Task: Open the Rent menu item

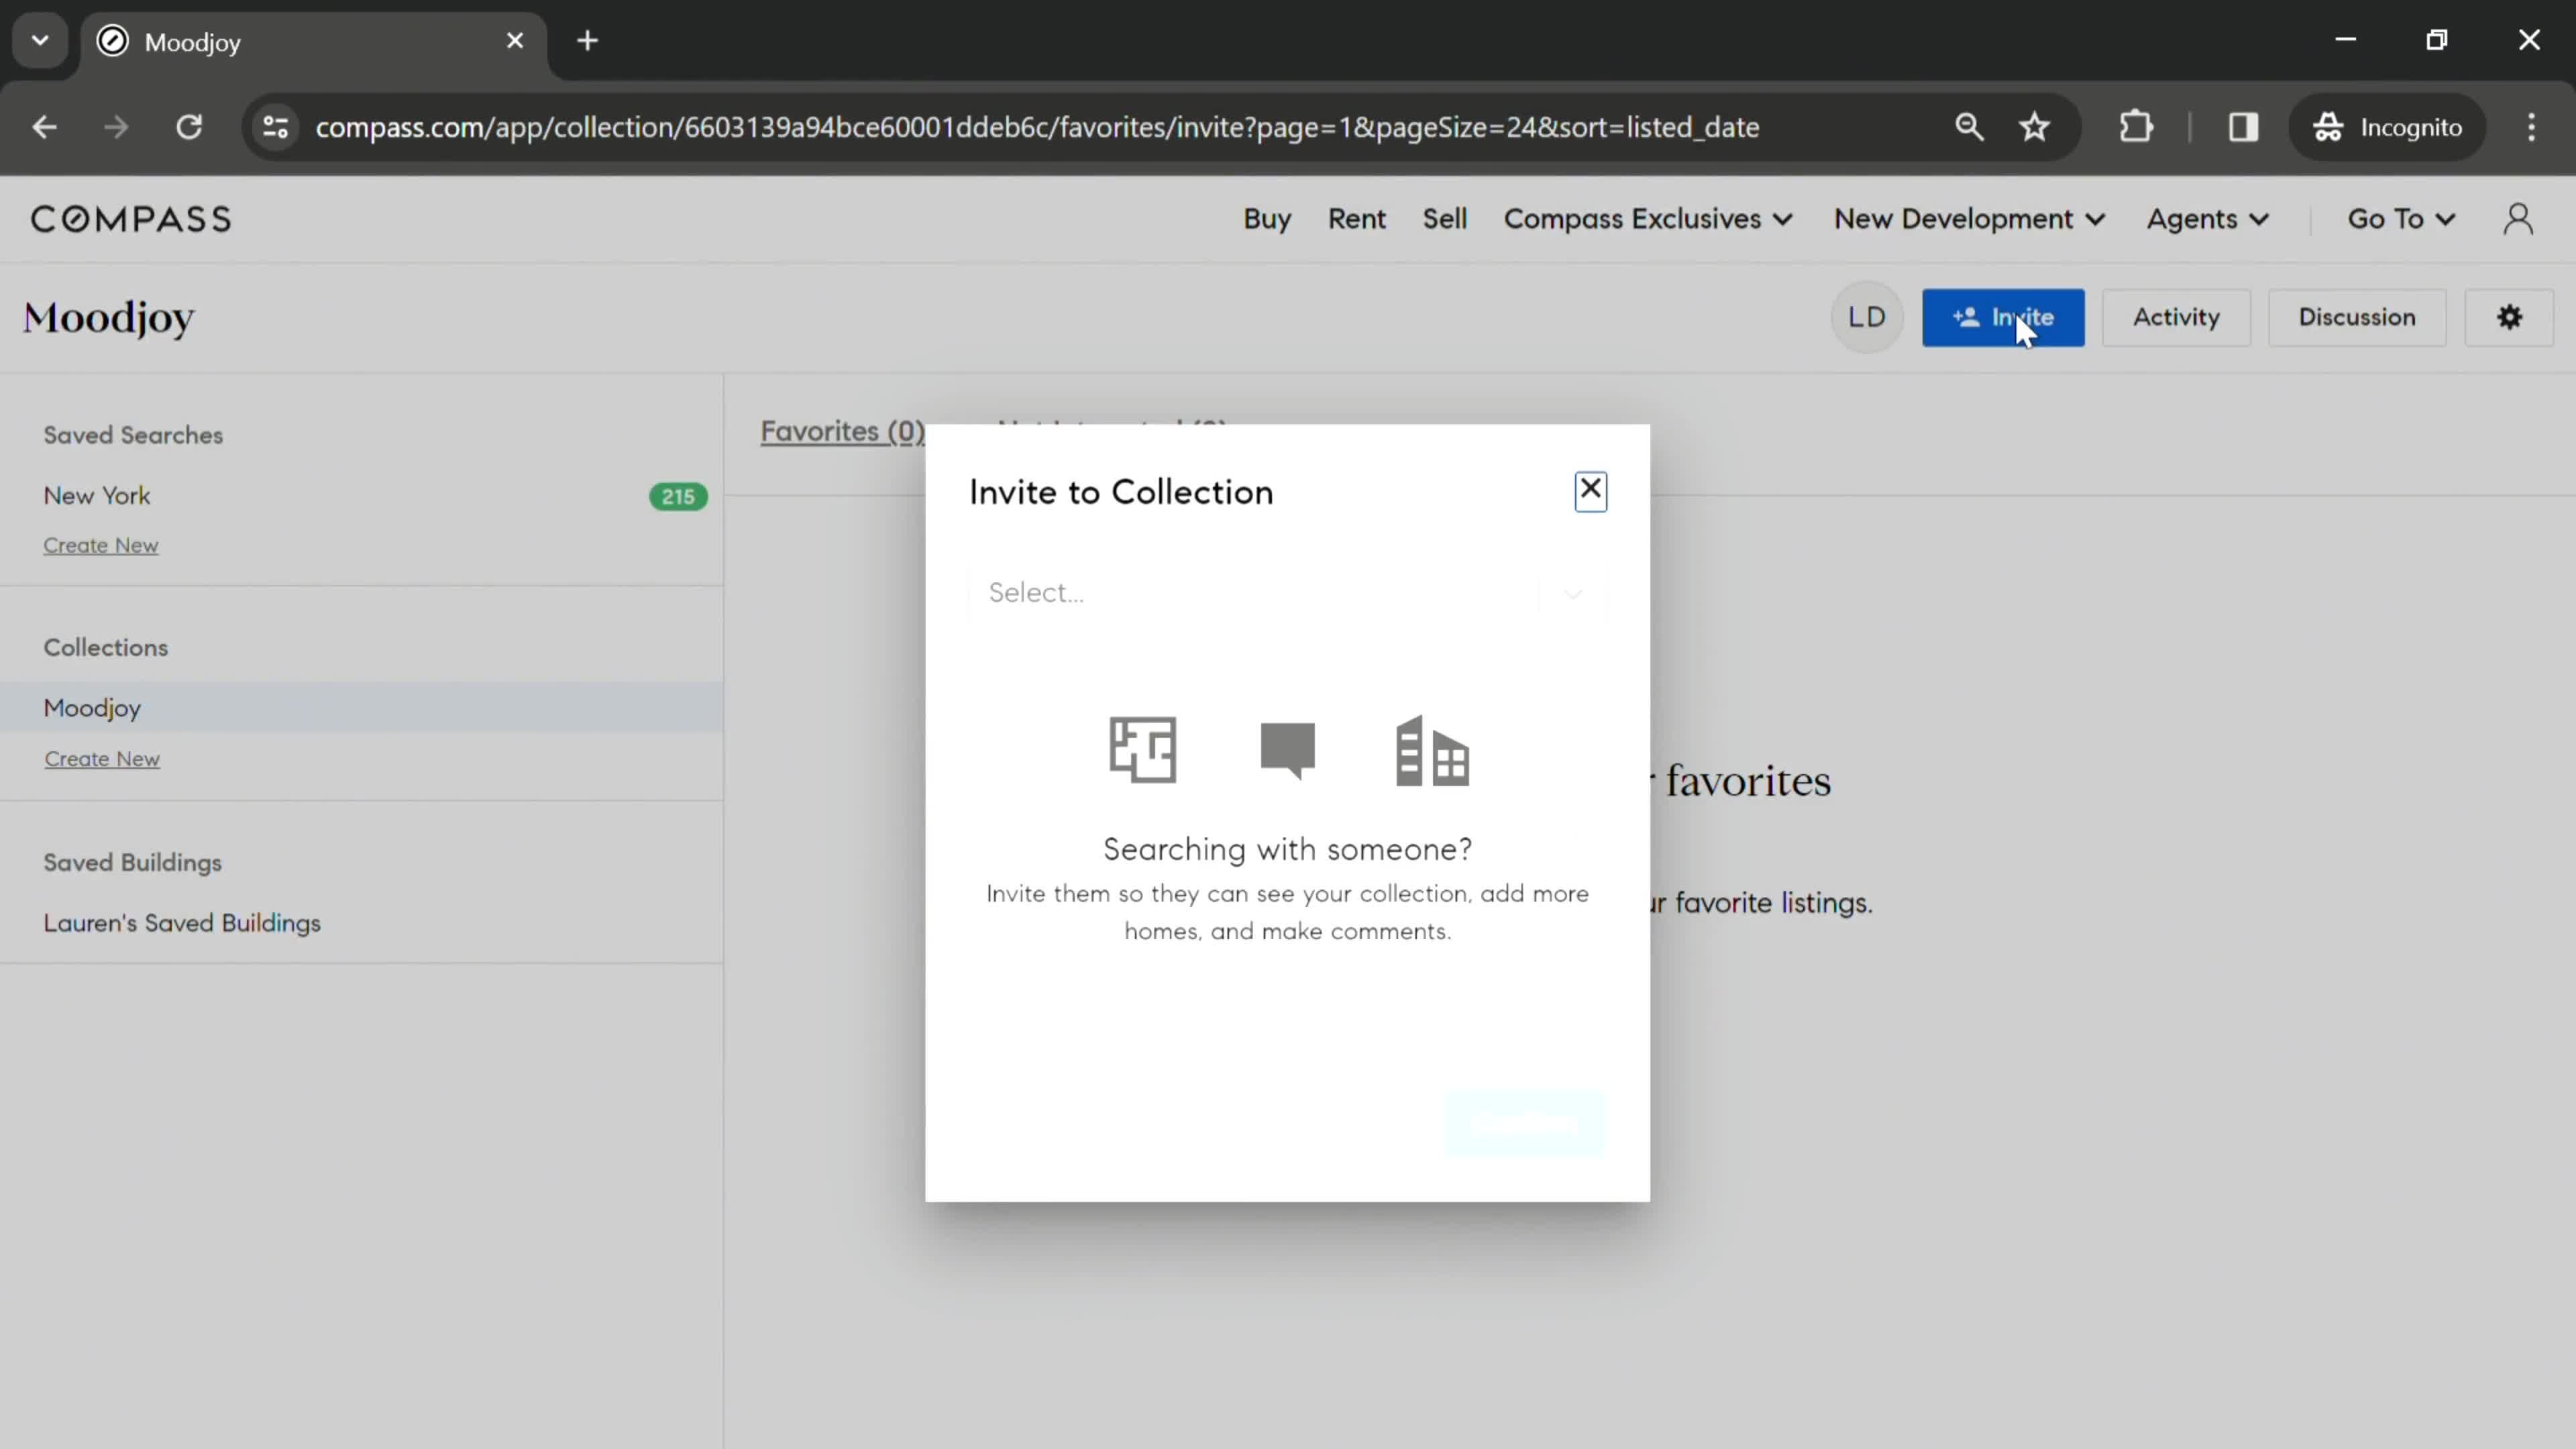Action: pyautogui.click(x=1356, y=219)
